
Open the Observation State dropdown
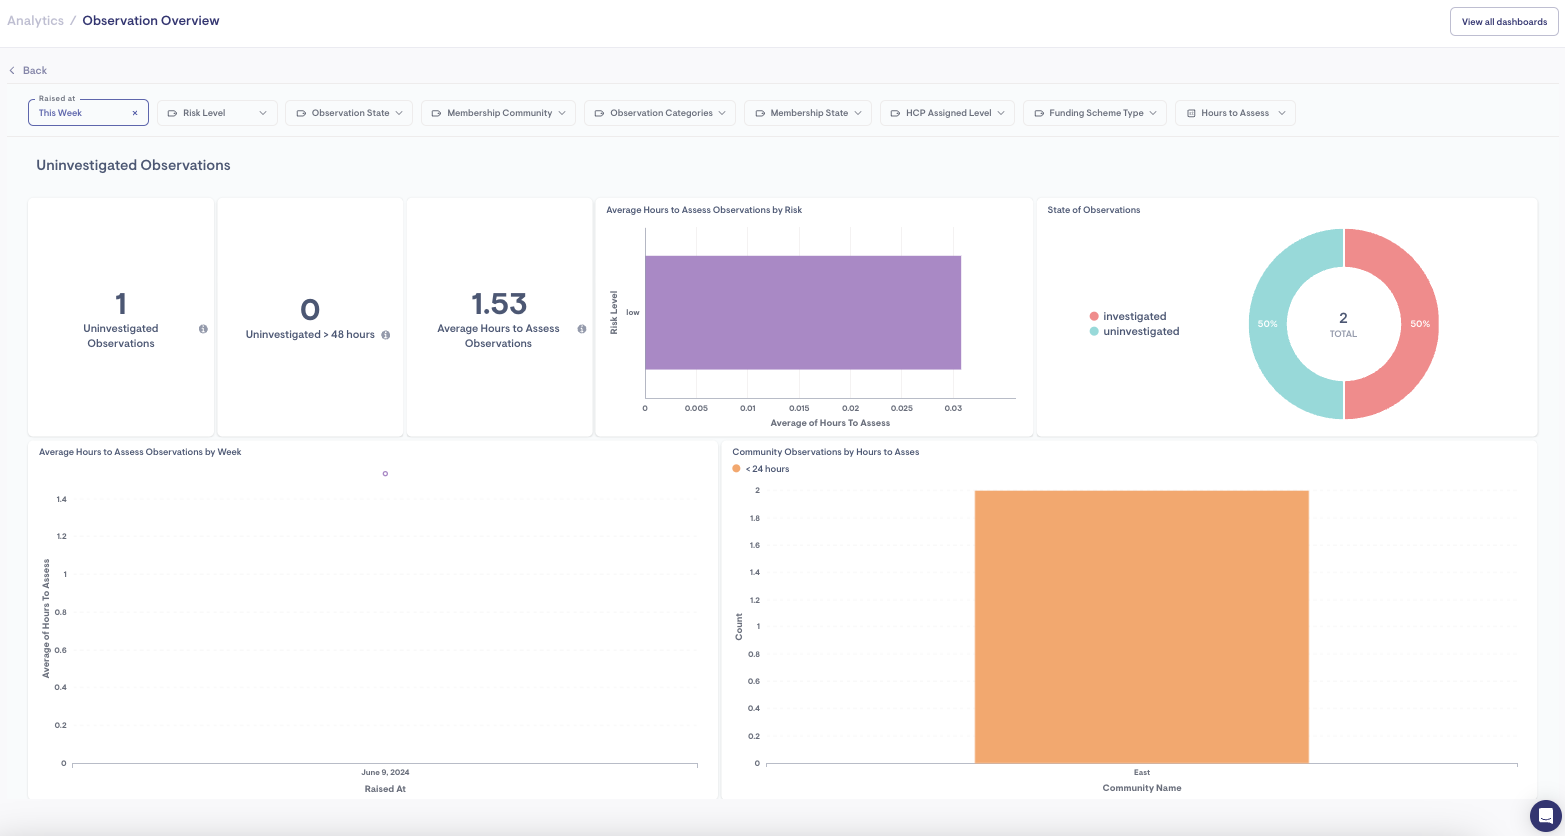click(349, 113)
